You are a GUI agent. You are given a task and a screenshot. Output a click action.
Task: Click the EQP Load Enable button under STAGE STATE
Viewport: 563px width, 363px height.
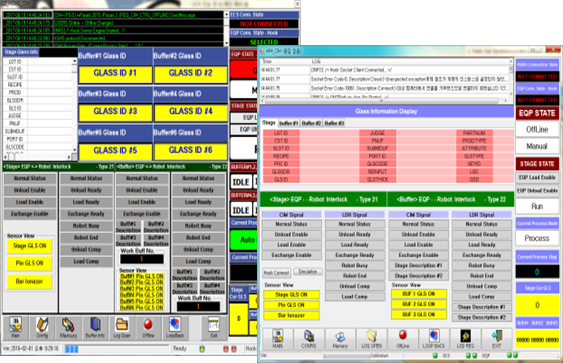[x=537, y=177]
